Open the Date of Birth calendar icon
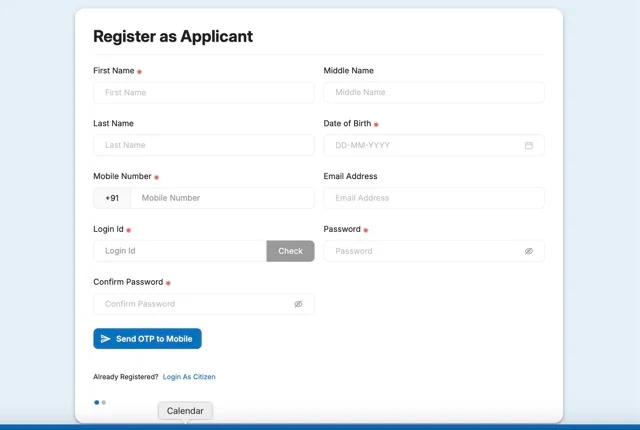The width and height of the screenshot is (640, 430). click(529, 145)
